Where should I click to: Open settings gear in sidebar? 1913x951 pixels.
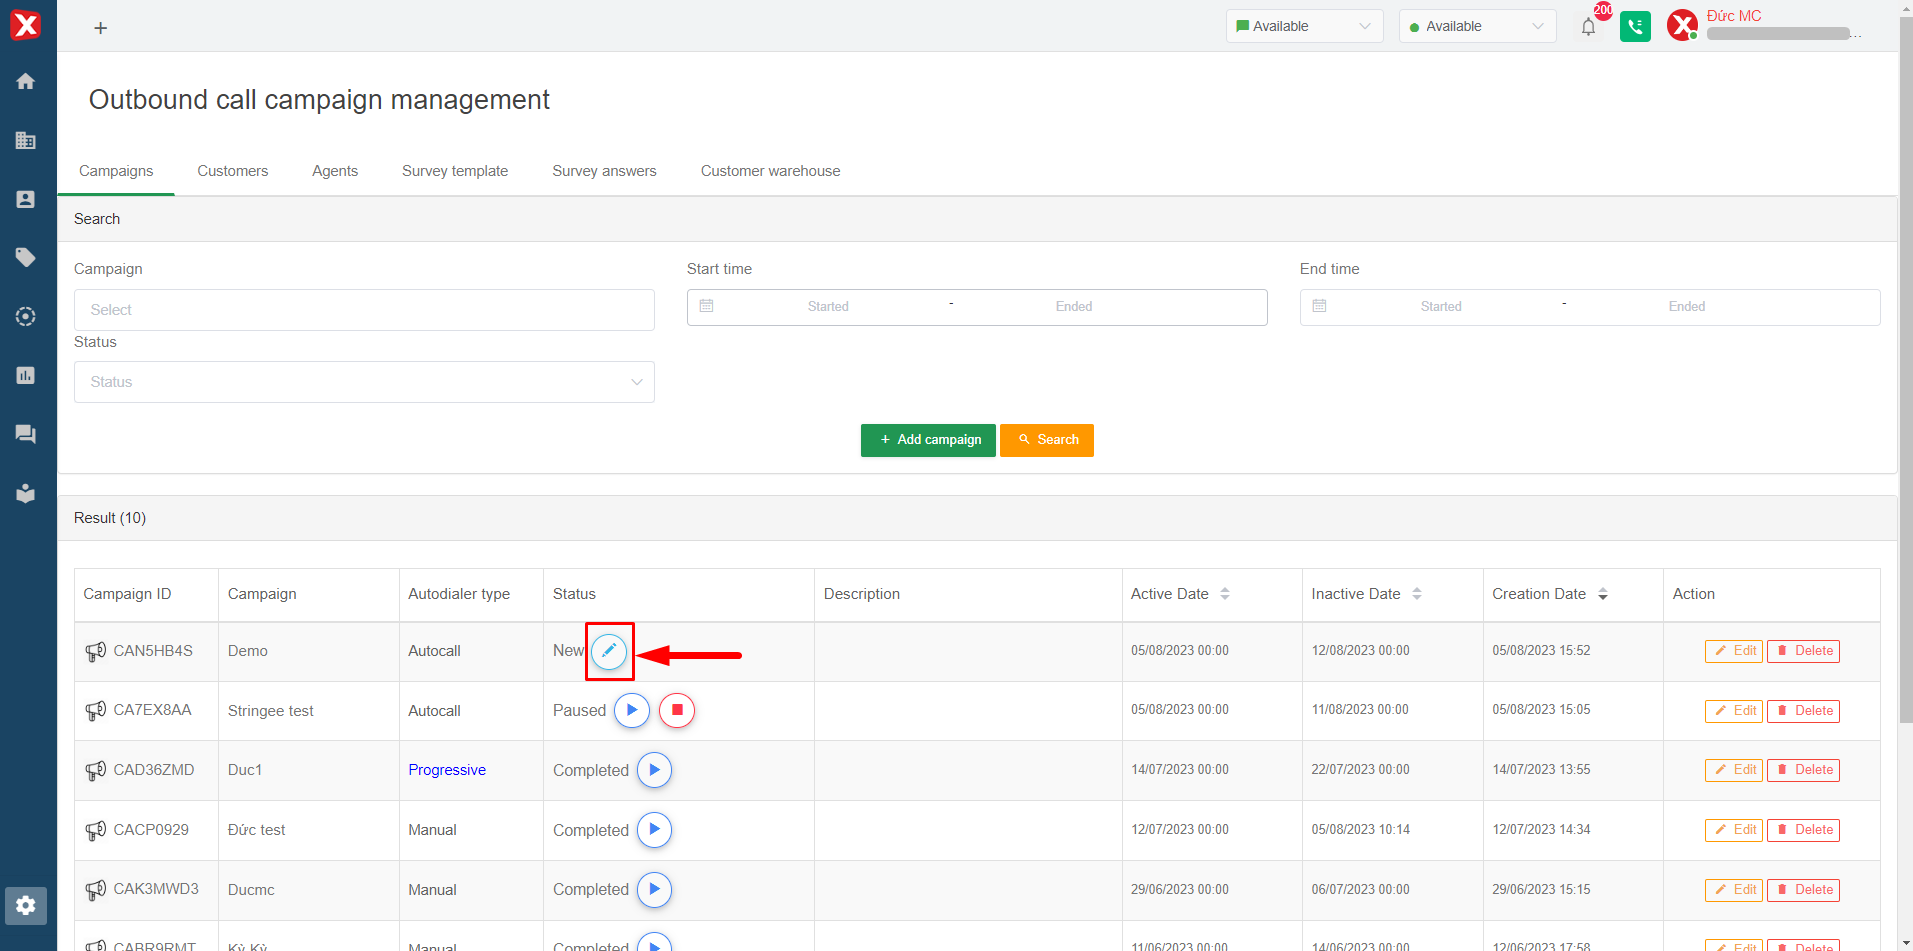point(26,905)
